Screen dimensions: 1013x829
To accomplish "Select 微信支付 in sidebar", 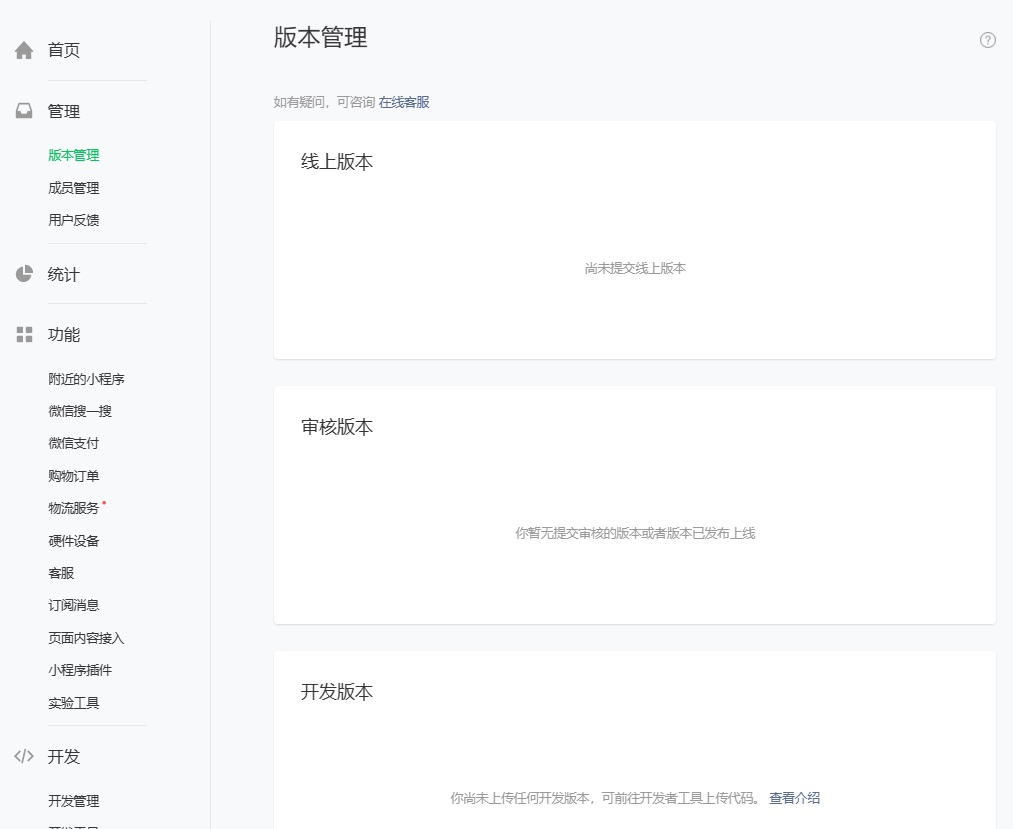I will 74,443.
